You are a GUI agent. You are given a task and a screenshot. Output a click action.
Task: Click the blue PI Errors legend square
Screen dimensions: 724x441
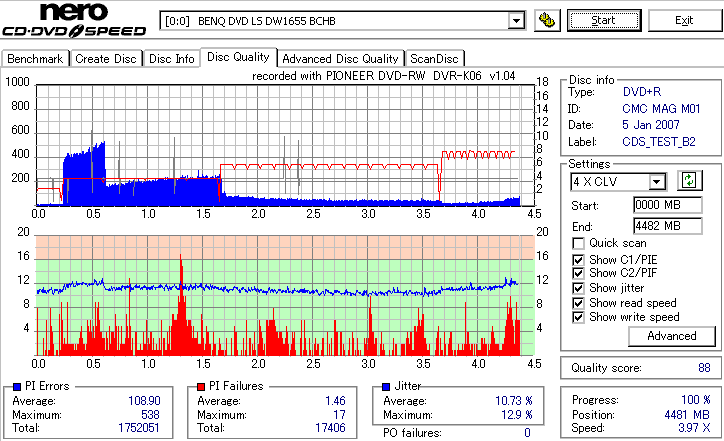click(x=17, y=387)
